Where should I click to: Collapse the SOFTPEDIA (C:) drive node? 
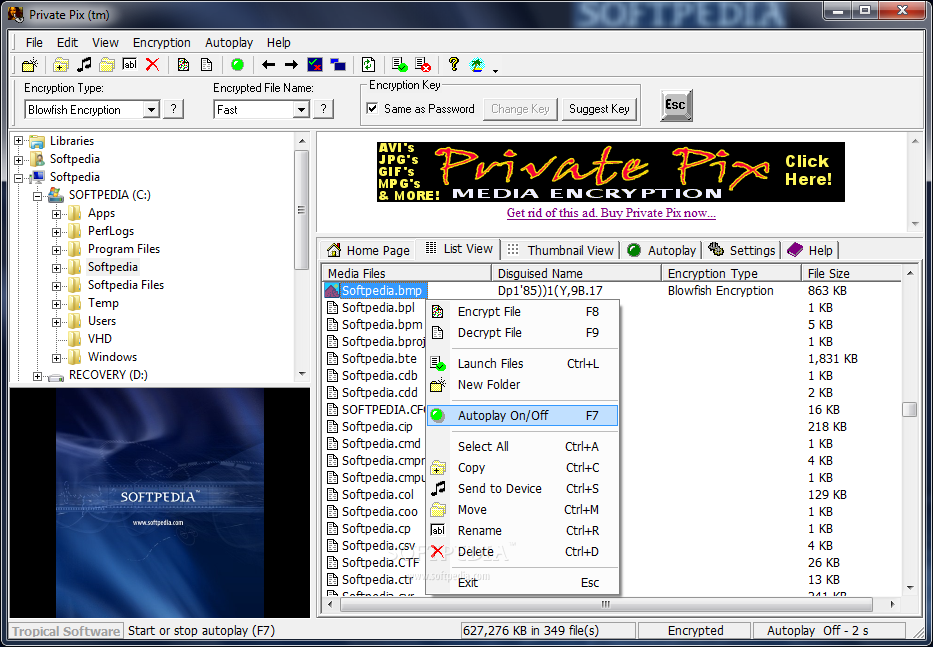coord(37,195)
